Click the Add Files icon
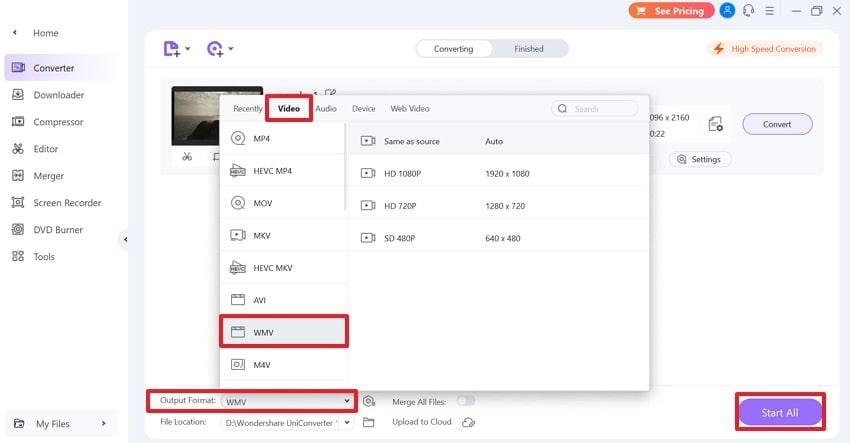This screenshot has width=850, height=443. click(x=171, y=49)
